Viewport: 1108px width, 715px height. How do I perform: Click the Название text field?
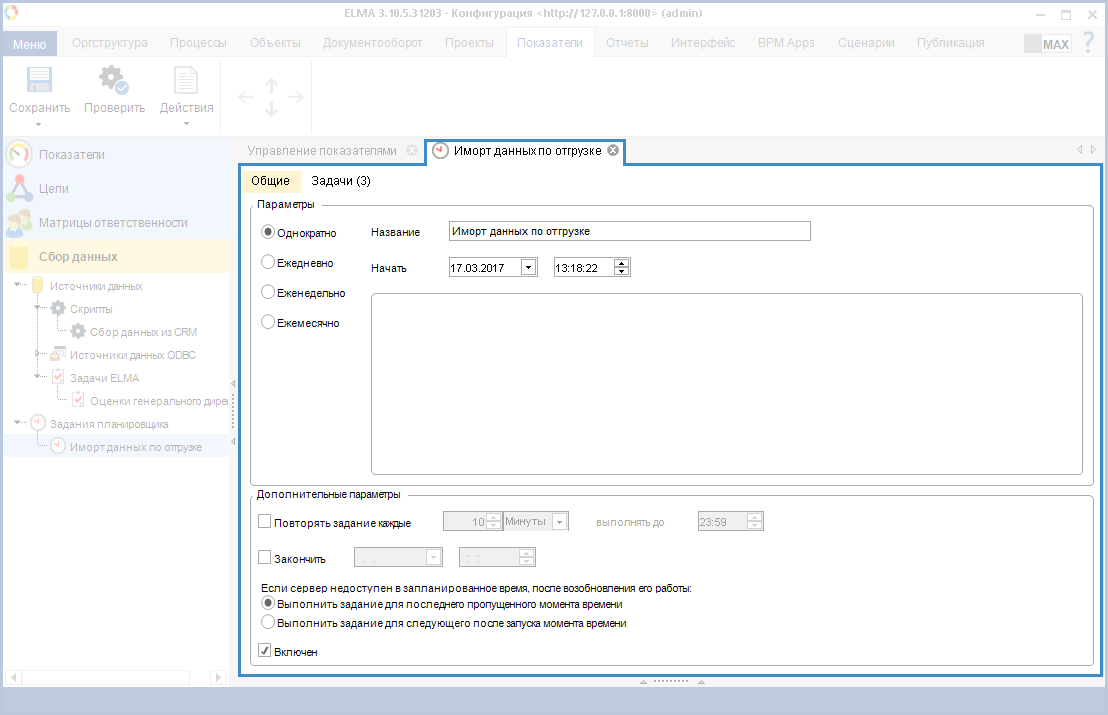(x=629, y=231)
